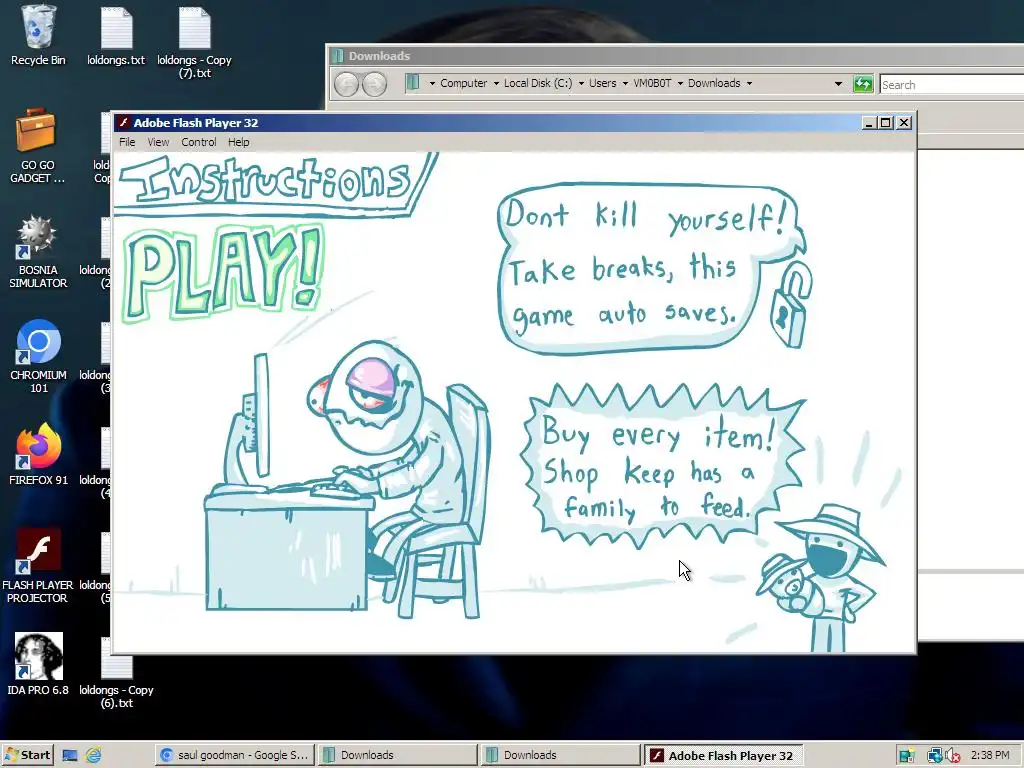This screenshot has width=1024, height=768.
Task: Switch to the first Downloads taskbar button
Action: coord(397,755)
